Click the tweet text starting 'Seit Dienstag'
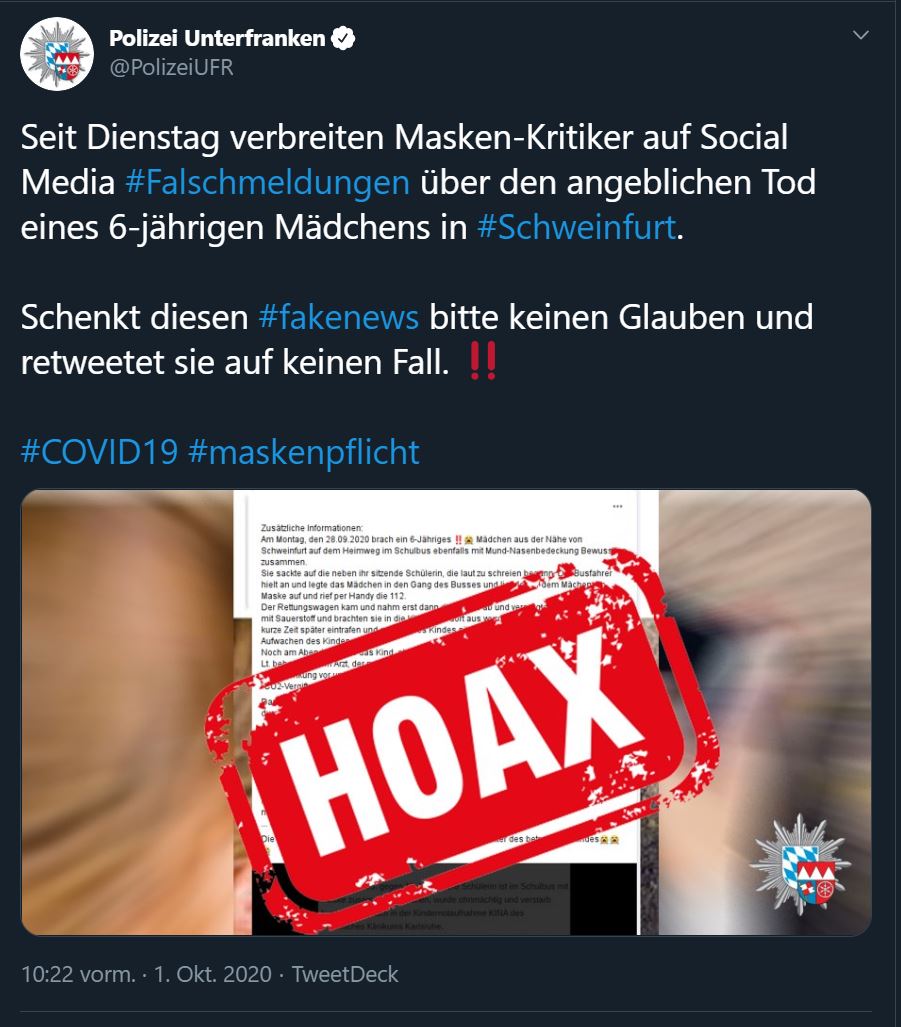This screenshot has width=901, height=1027. click(x=418, y=182)
